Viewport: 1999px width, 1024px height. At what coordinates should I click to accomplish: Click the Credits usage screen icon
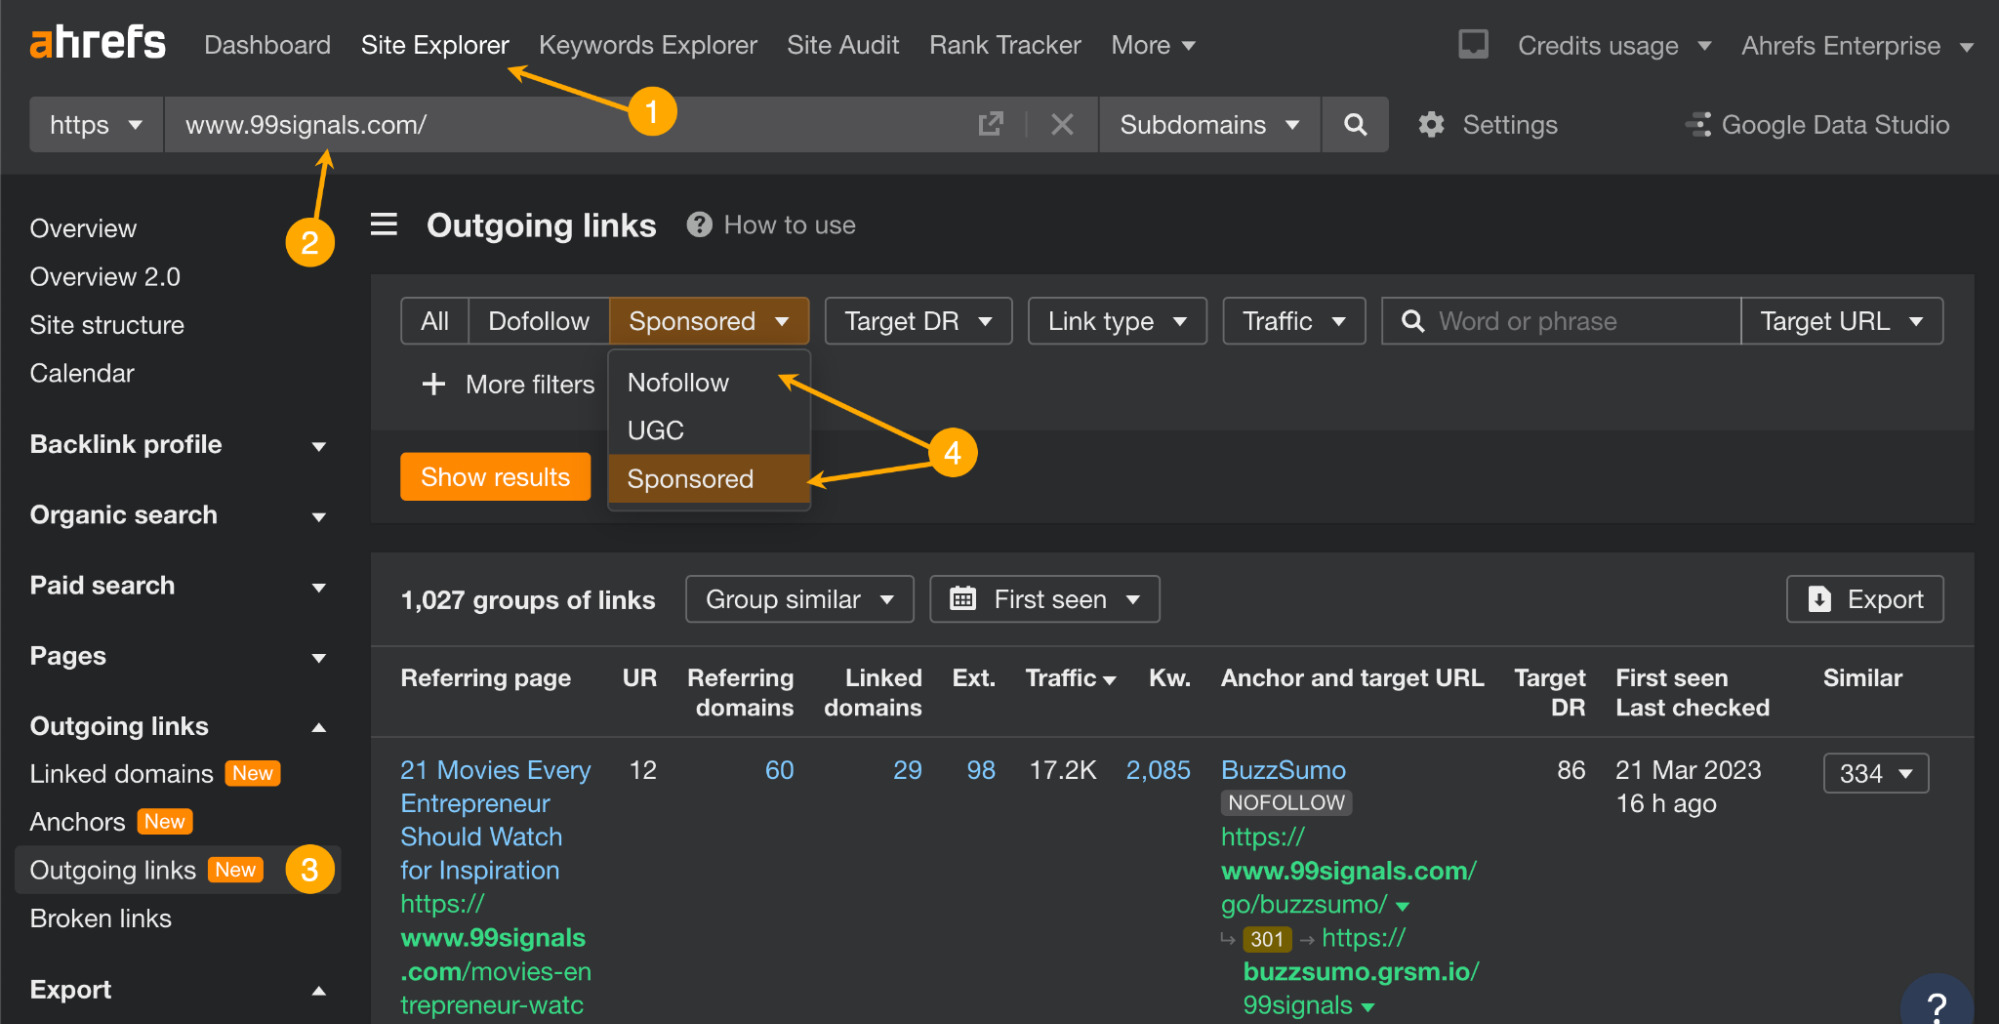tap(1472, 44)
